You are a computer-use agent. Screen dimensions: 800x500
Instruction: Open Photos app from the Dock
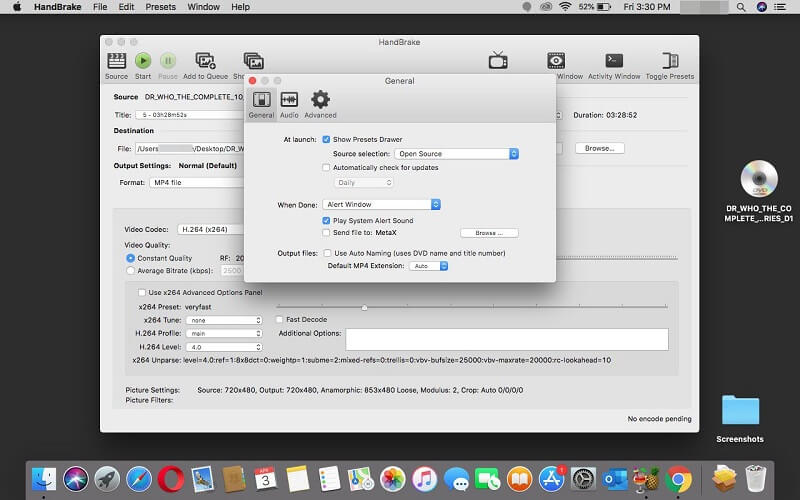pos(392,479)
